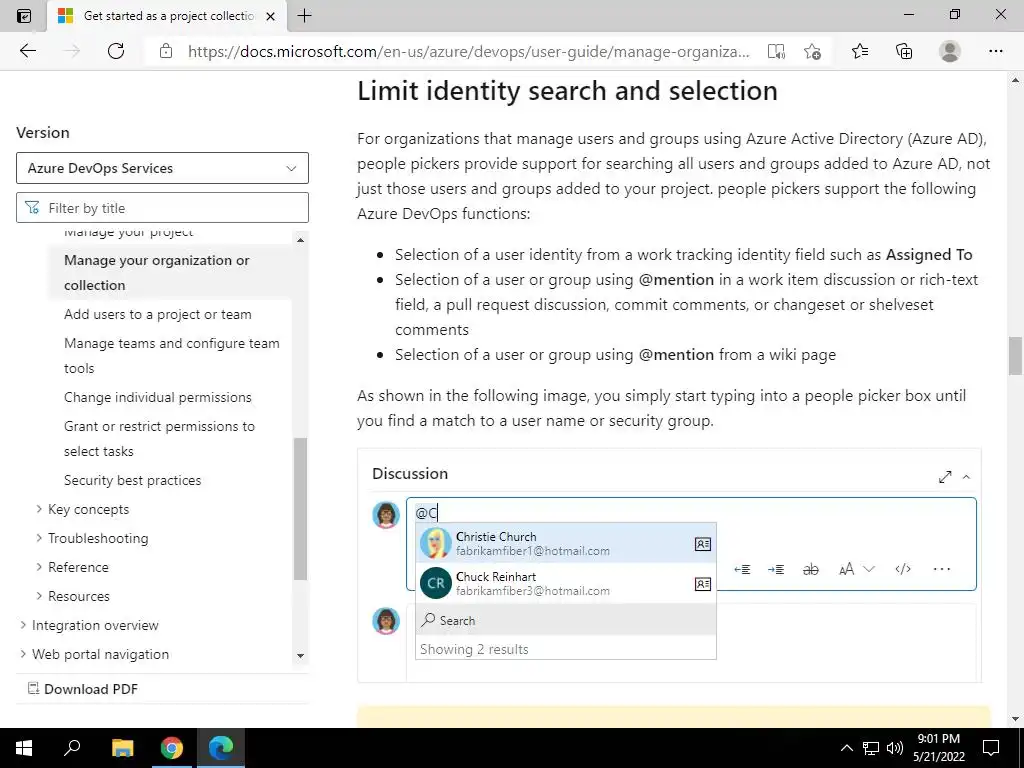Click the filter icon in Filter by title box

point(32,208)
